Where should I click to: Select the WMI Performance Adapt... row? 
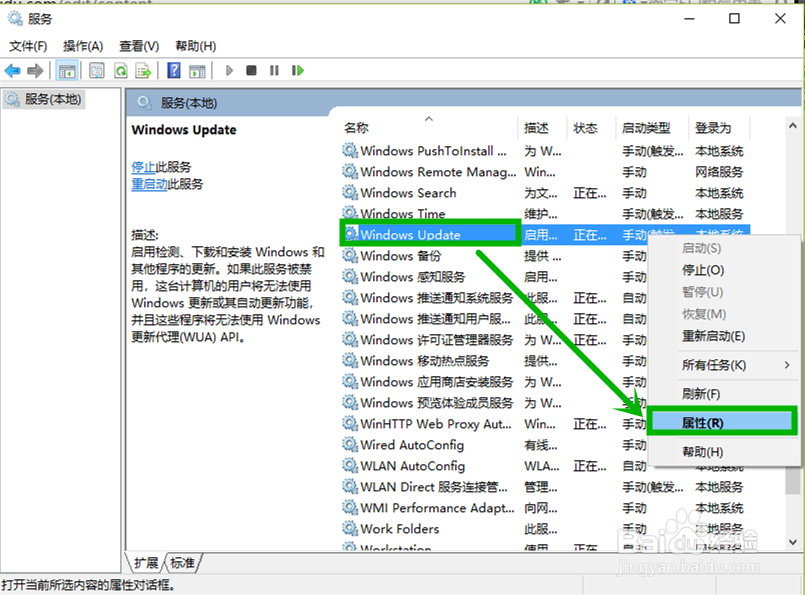coord(545,508)
